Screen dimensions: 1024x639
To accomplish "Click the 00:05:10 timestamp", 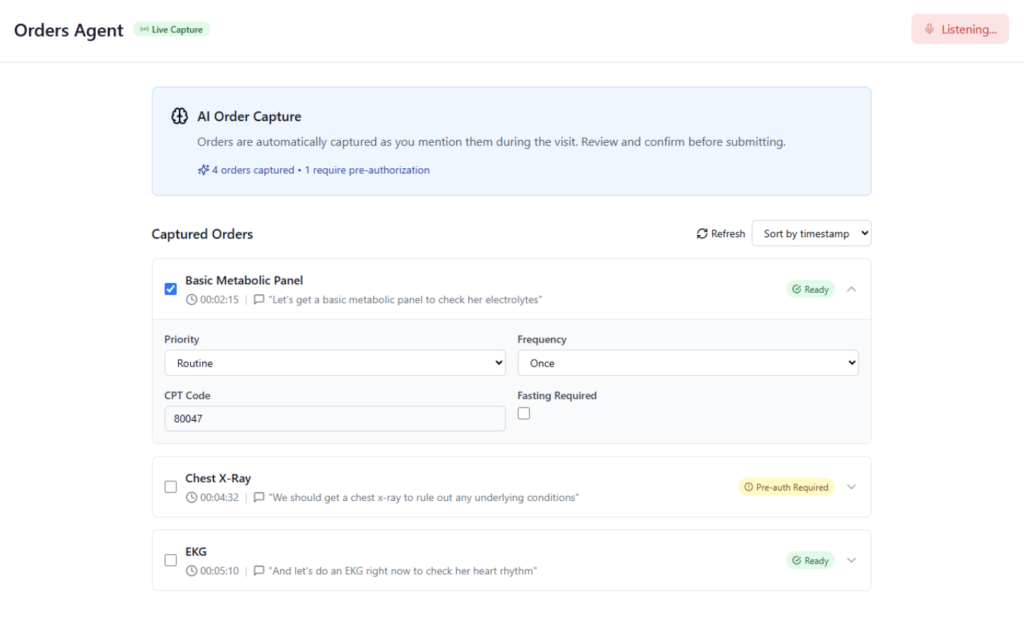I will [219, 571].
